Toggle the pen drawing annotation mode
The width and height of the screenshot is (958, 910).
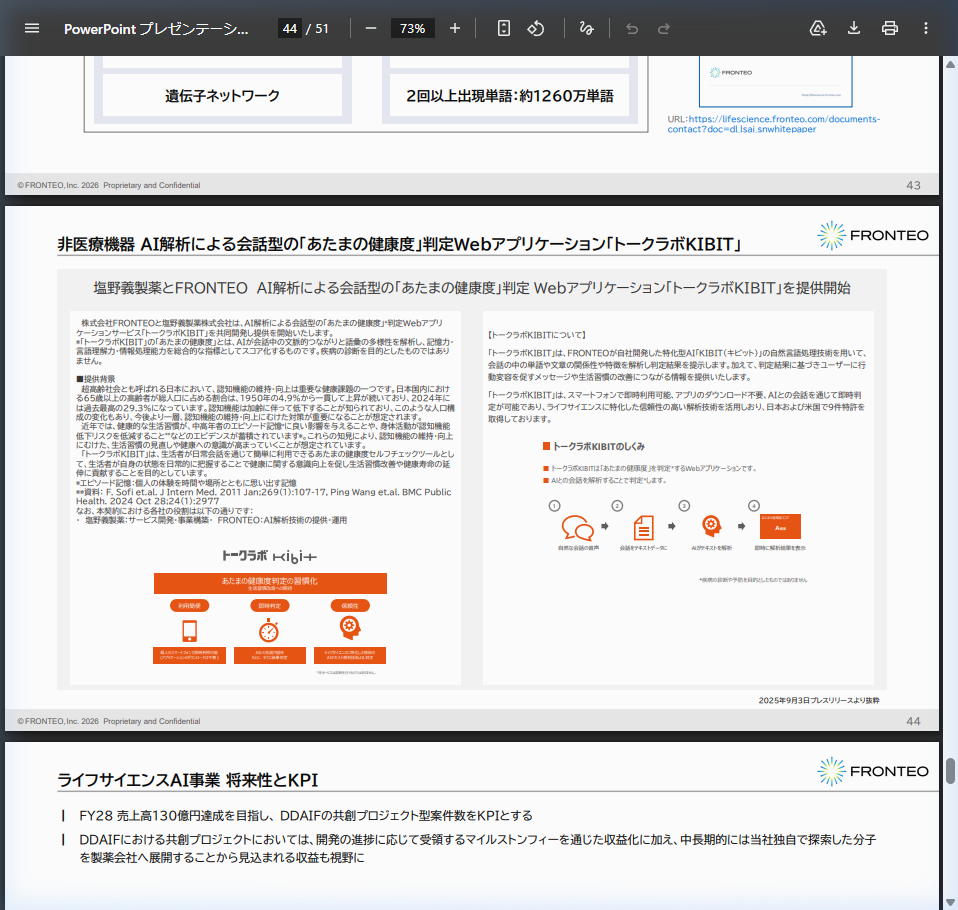pyautogui.click(x=586, y=28)
